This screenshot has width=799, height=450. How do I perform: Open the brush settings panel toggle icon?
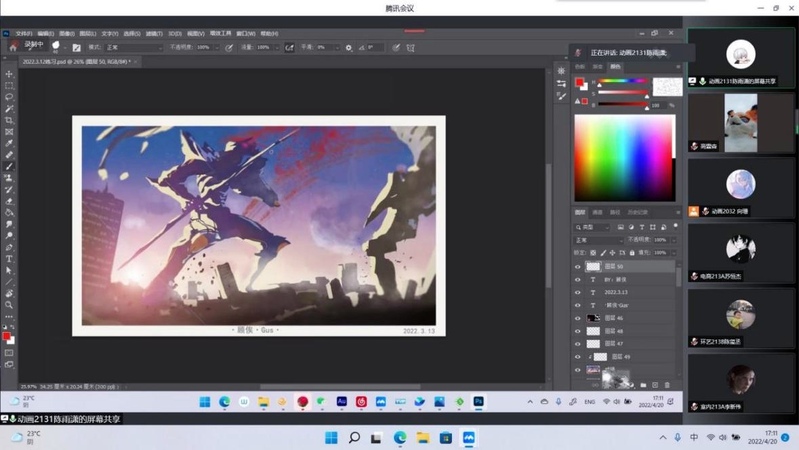pos(76,47)
